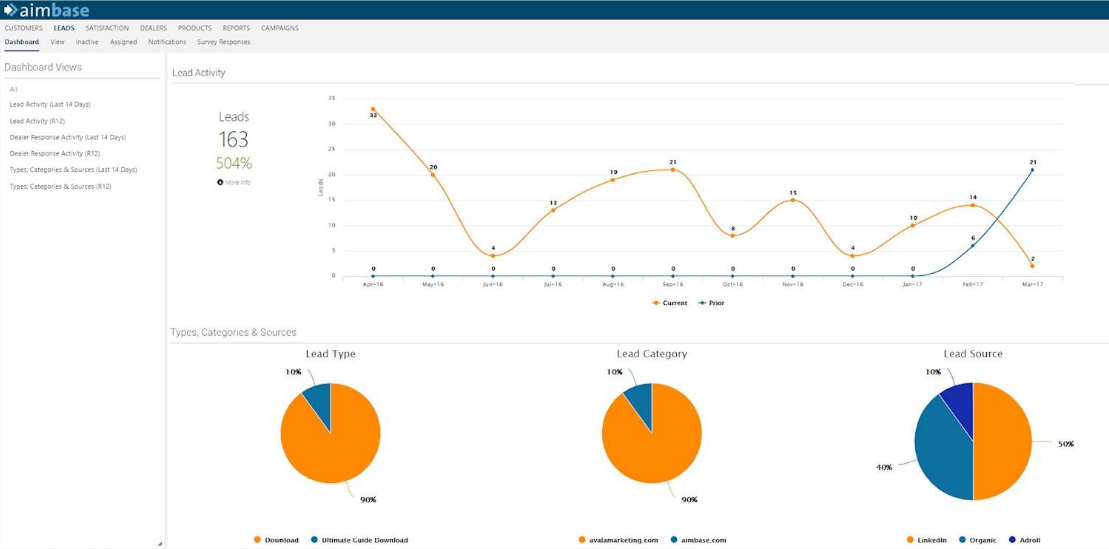The image size is (1109, 549).
Task: Toggle the LinkedIn legend item
Action: 929,540
